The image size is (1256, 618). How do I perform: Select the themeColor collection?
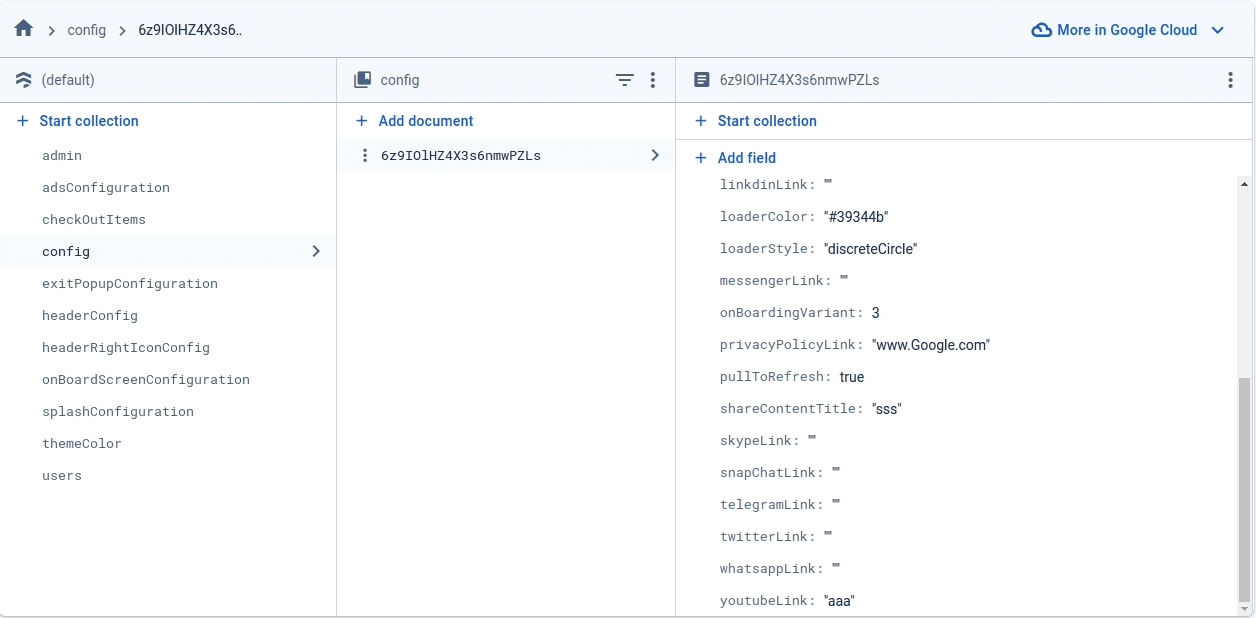point(82,444)
